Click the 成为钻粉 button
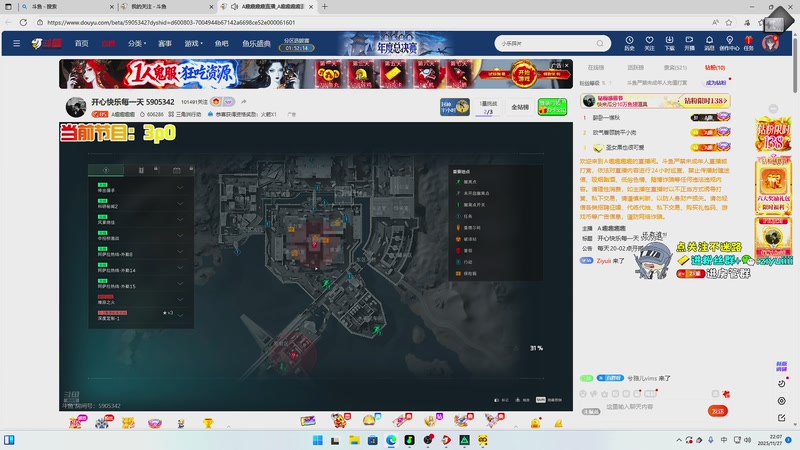800x450 pixels. click(716, 83)
